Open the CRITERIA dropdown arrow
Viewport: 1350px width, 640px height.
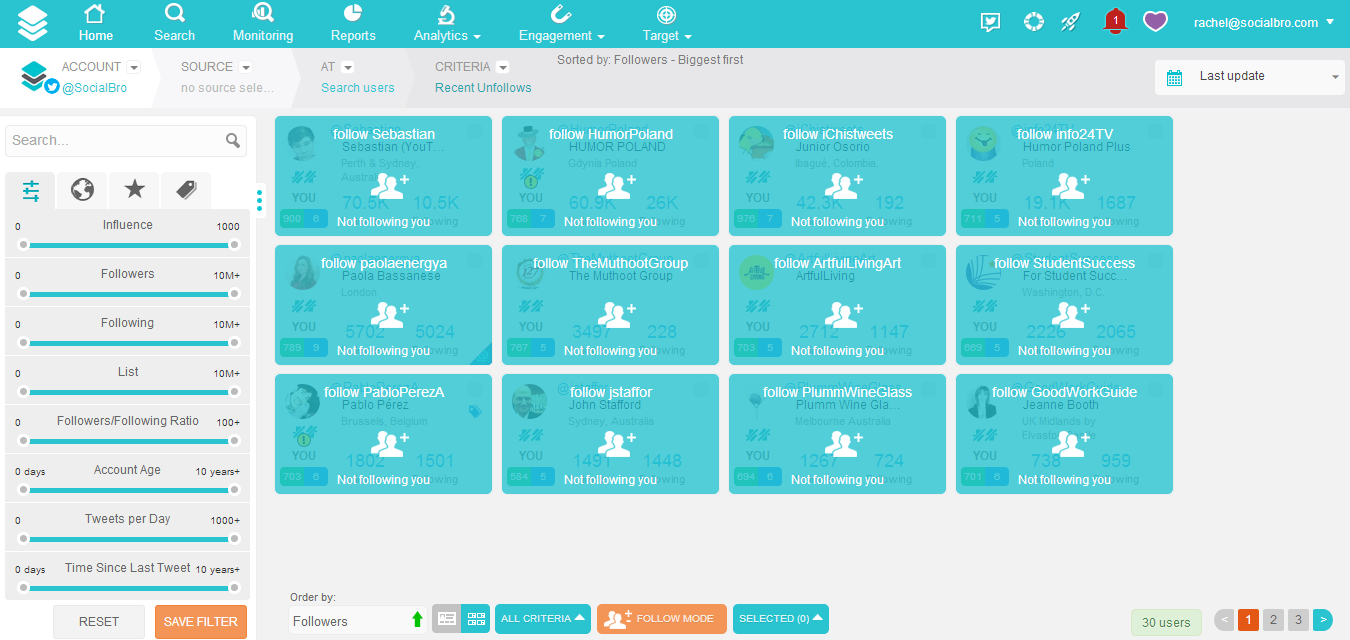coord(503,67)
